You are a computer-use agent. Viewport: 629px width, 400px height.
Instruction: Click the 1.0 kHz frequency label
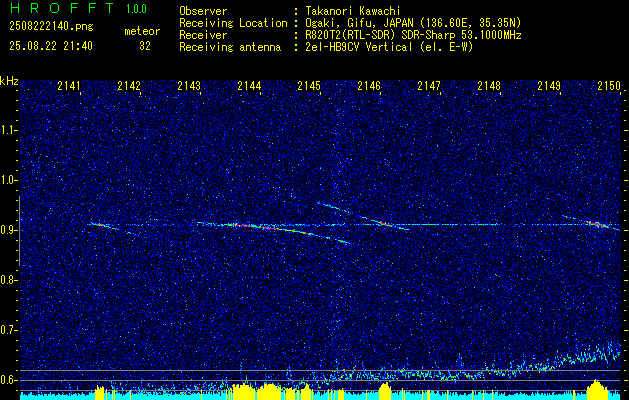pos(8,180)
